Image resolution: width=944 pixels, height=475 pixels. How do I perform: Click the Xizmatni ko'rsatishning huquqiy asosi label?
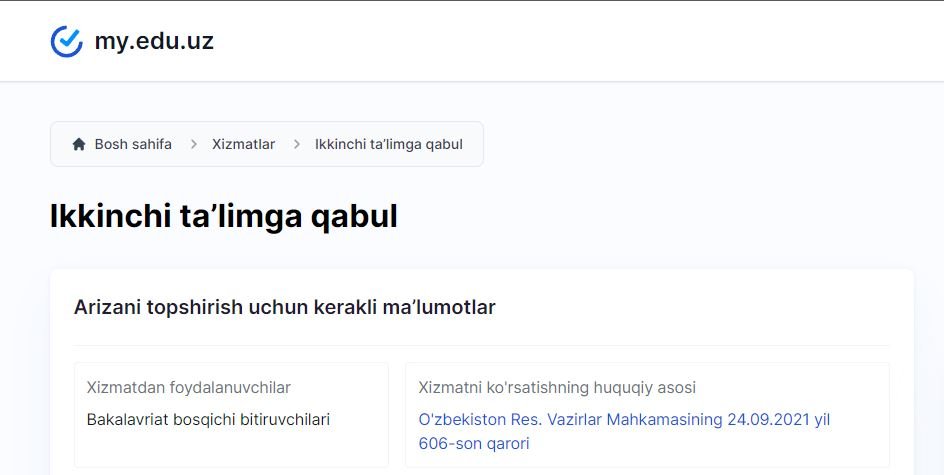[x=557, y=388]
